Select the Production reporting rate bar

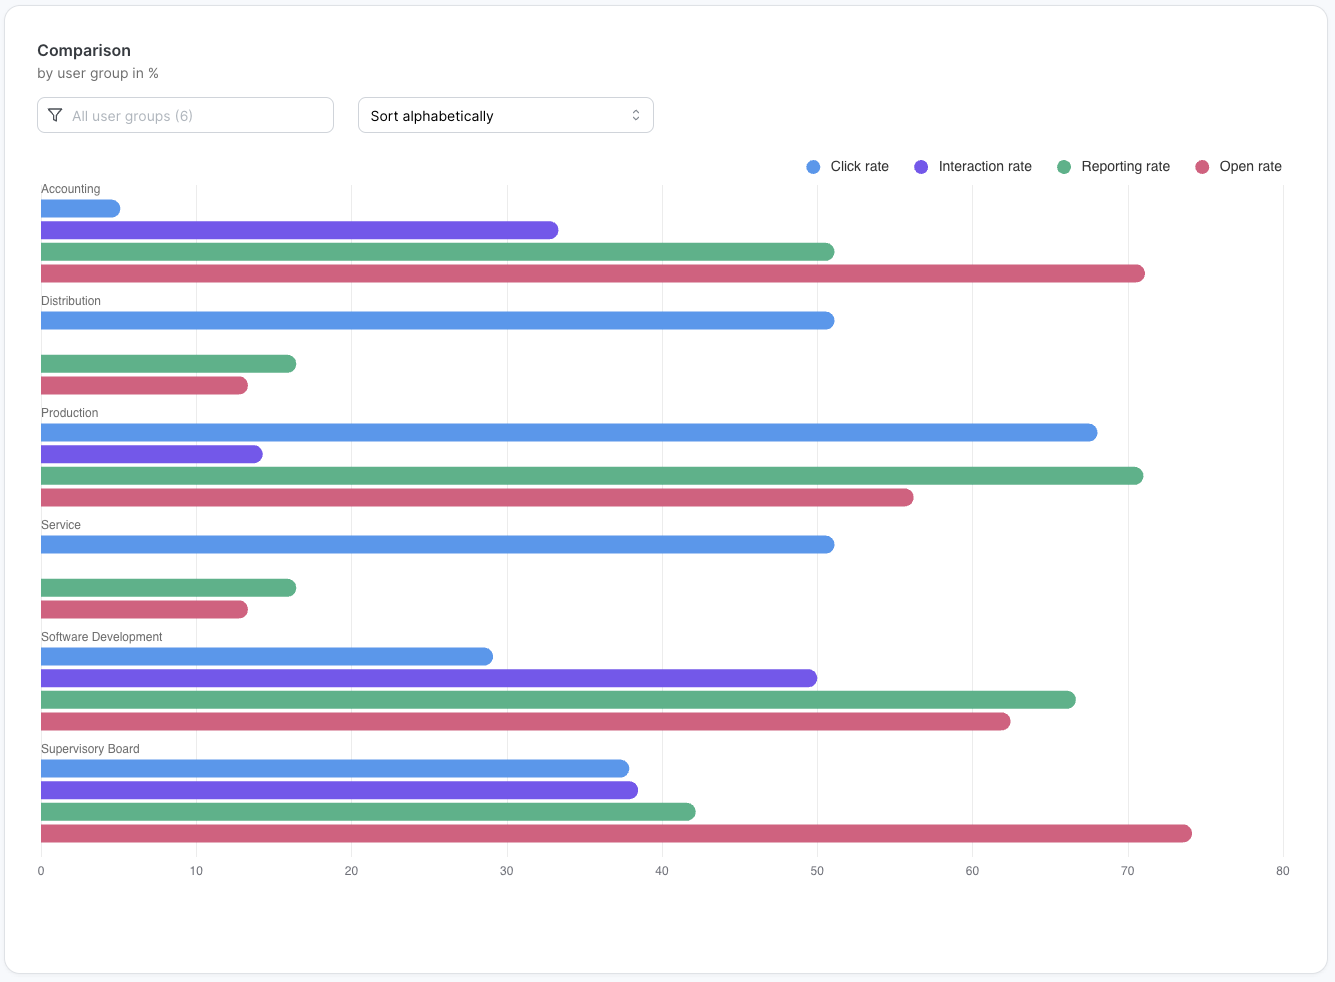point(591,476)
